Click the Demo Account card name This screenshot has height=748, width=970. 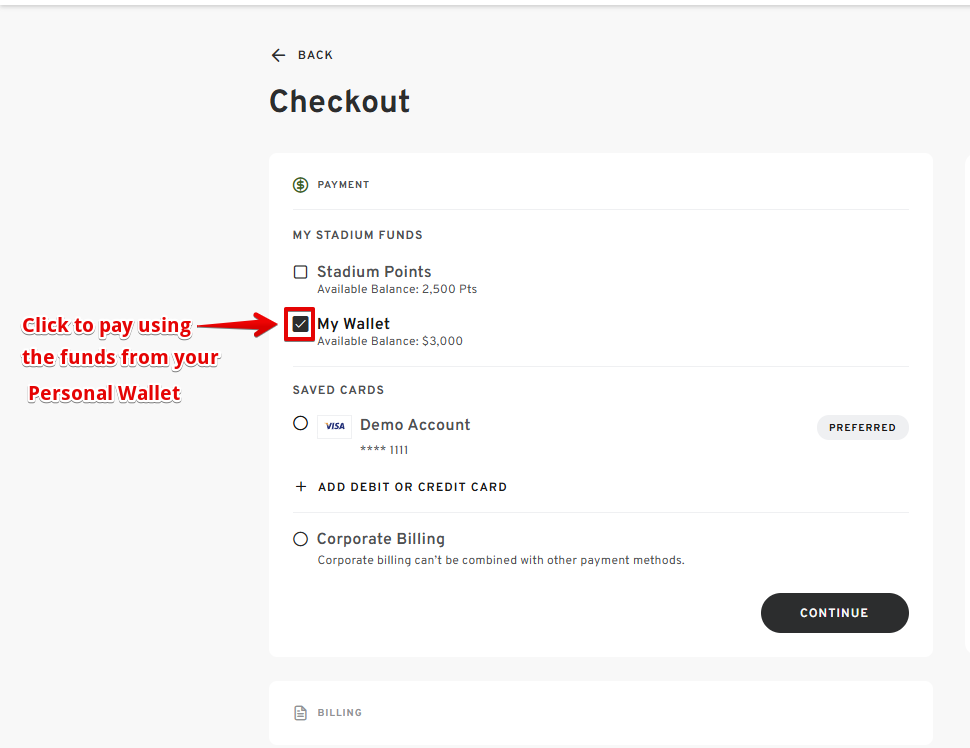[415, 425]
